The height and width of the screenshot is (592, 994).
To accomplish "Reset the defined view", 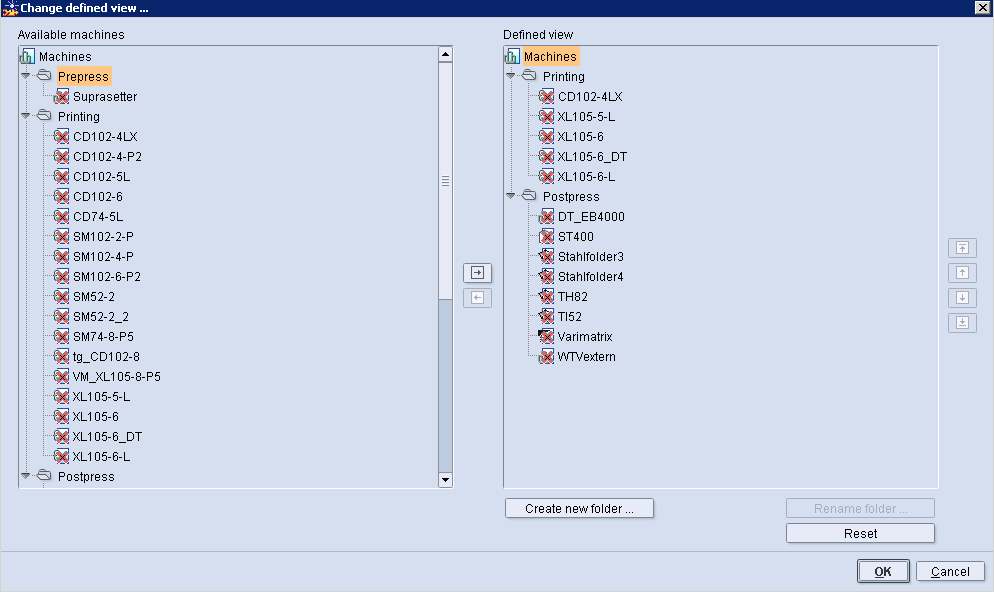I will pos(859,533).
